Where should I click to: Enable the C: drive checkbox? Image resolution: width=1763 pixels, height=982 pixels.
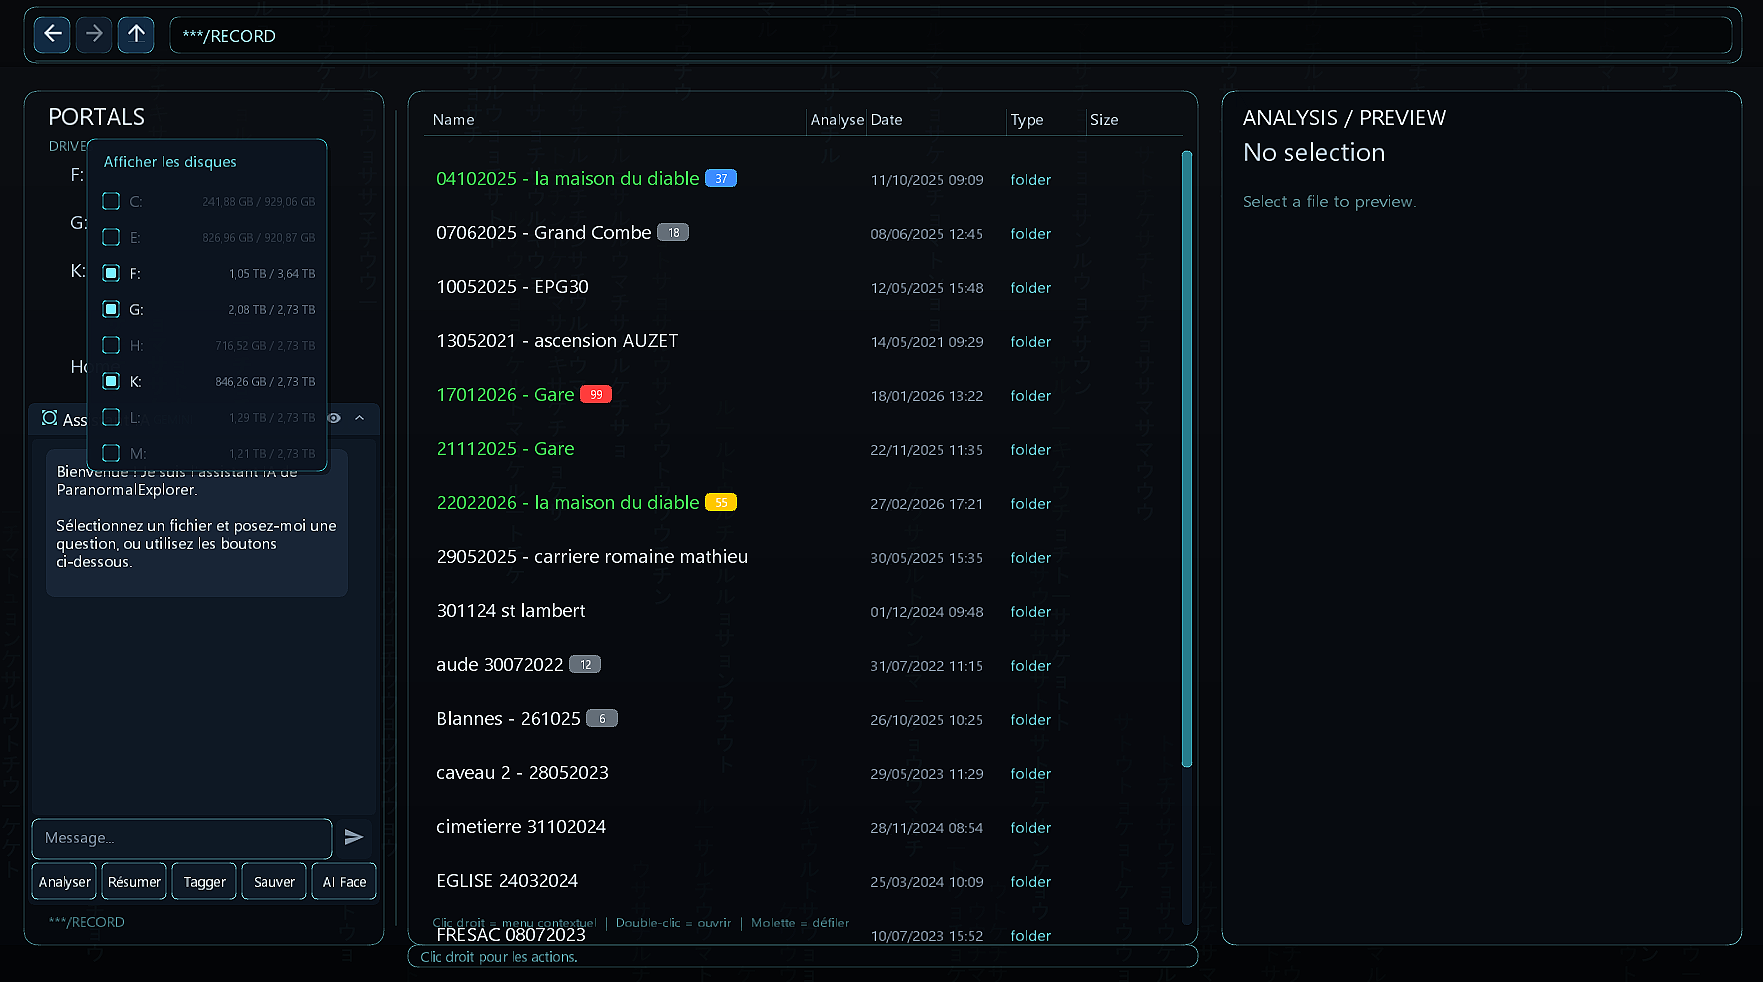111,202
